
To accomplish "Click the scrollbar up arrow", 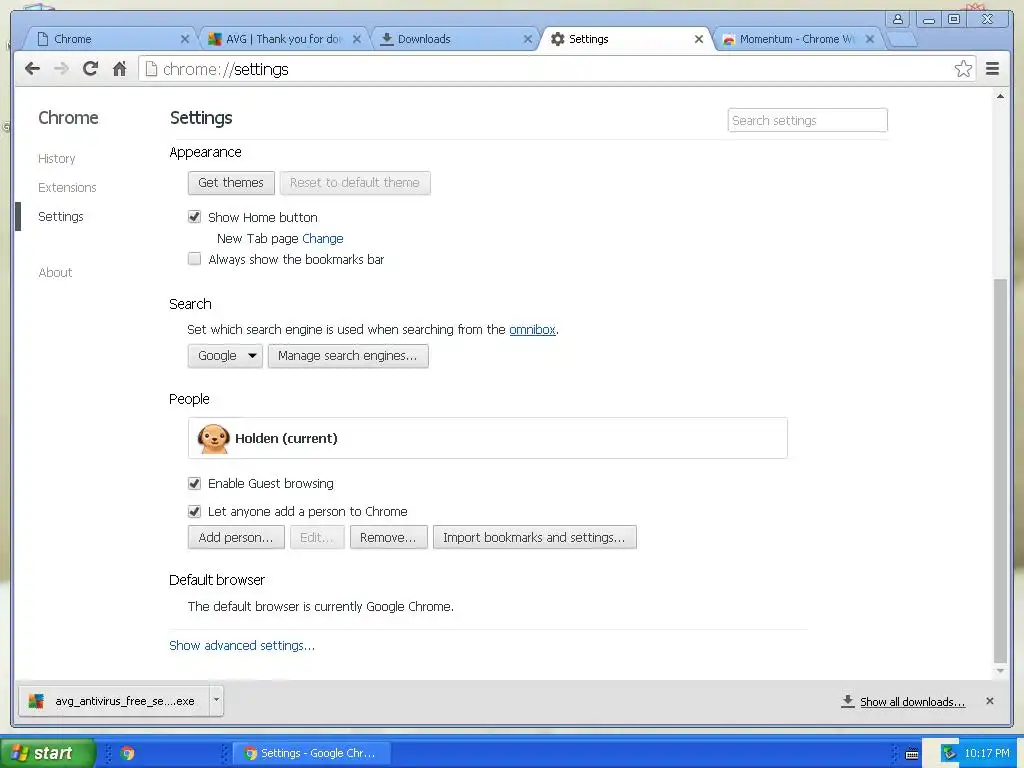I will point(1000,97).
